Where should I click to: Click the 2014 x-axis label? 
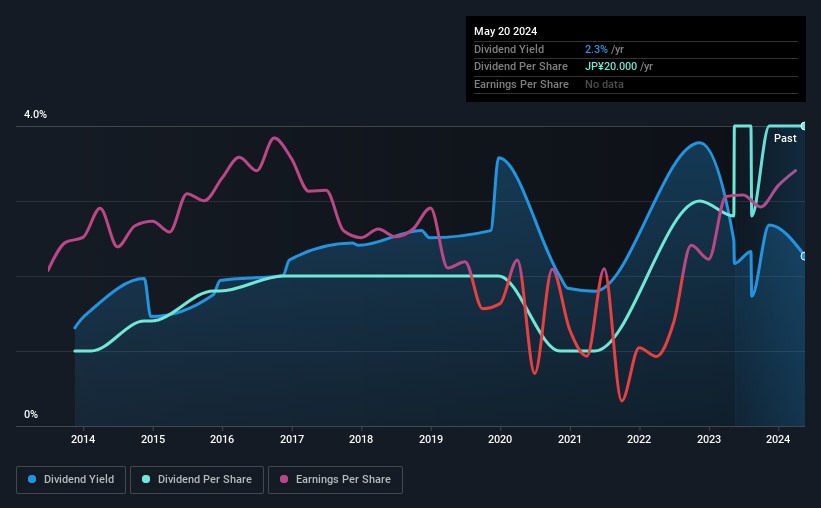[83, 439]
